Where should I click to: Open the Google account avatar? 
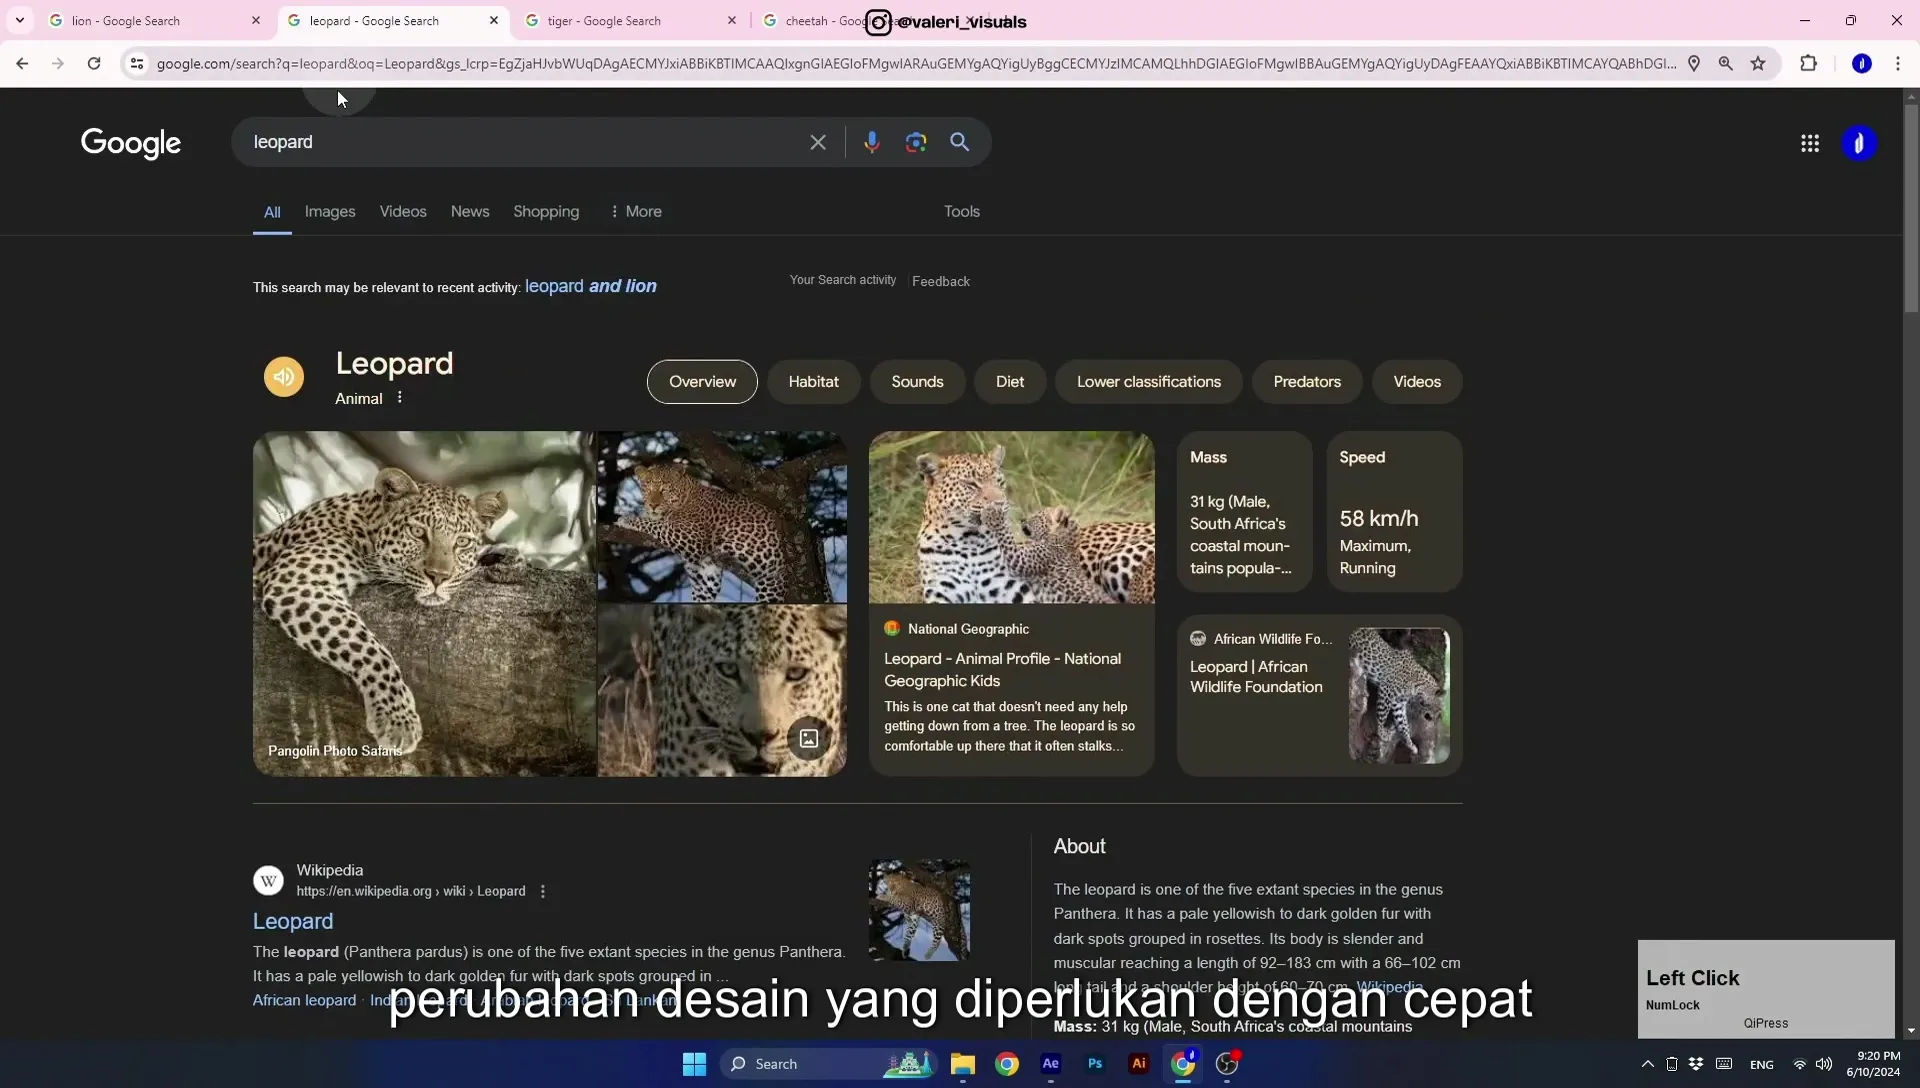tap(1859, 143)
